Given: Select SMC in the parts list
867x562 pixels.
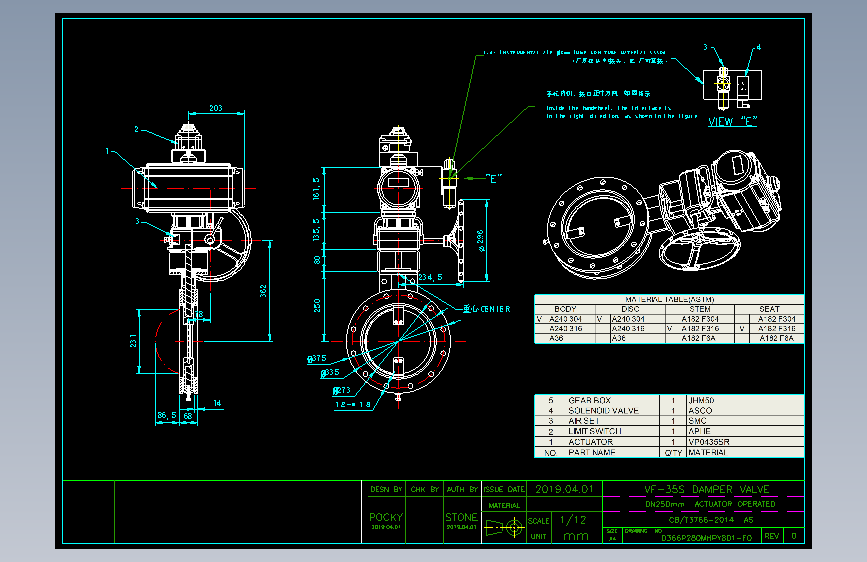Looking at the screenshot, I should coord(697,421).
